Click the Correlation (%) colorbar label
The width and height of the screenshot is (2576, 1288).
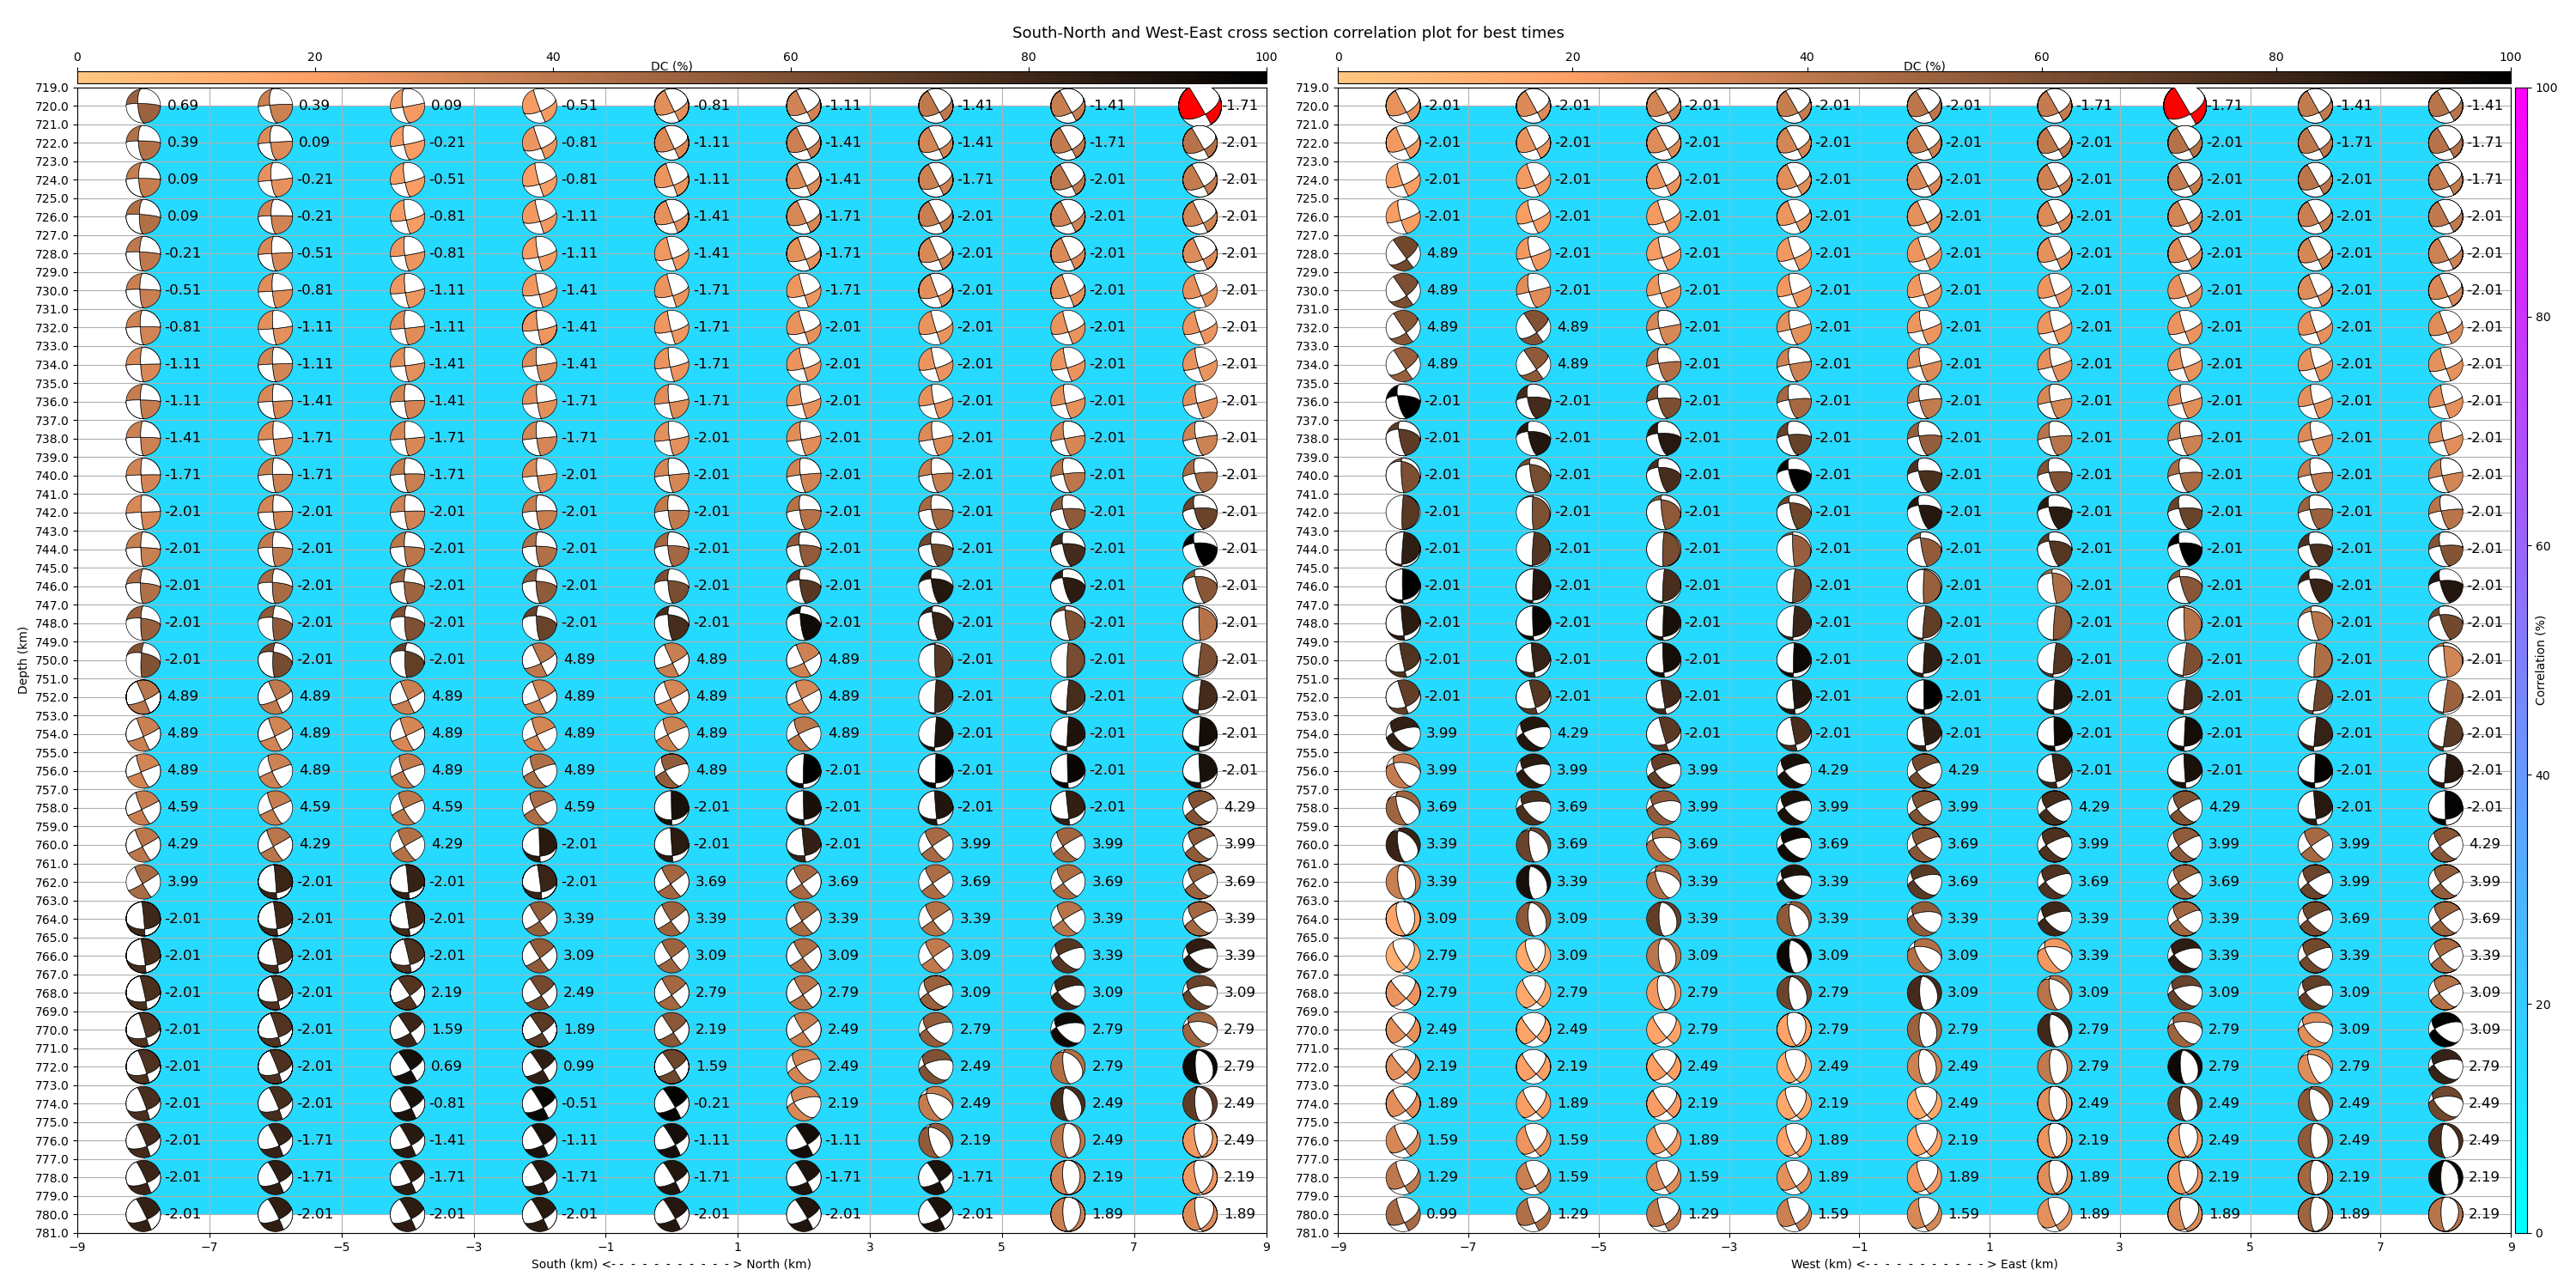click(2540, 660)
